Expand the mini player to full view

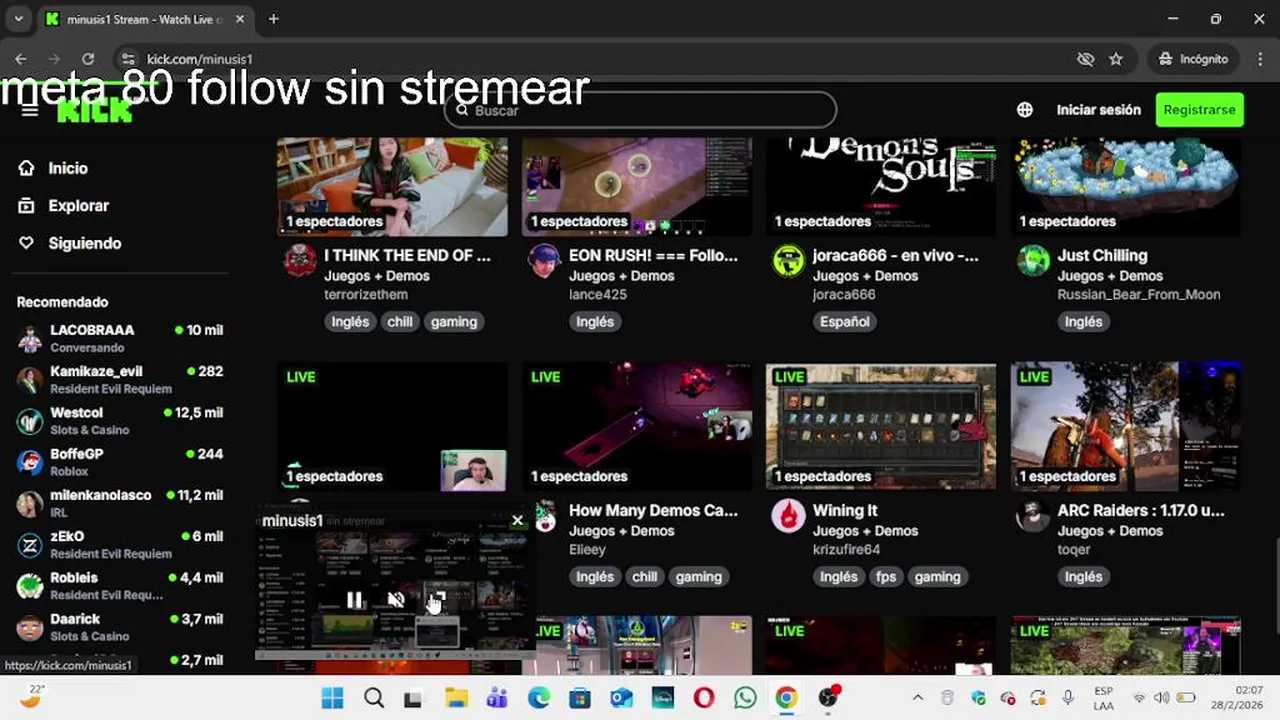coord(437,600)
